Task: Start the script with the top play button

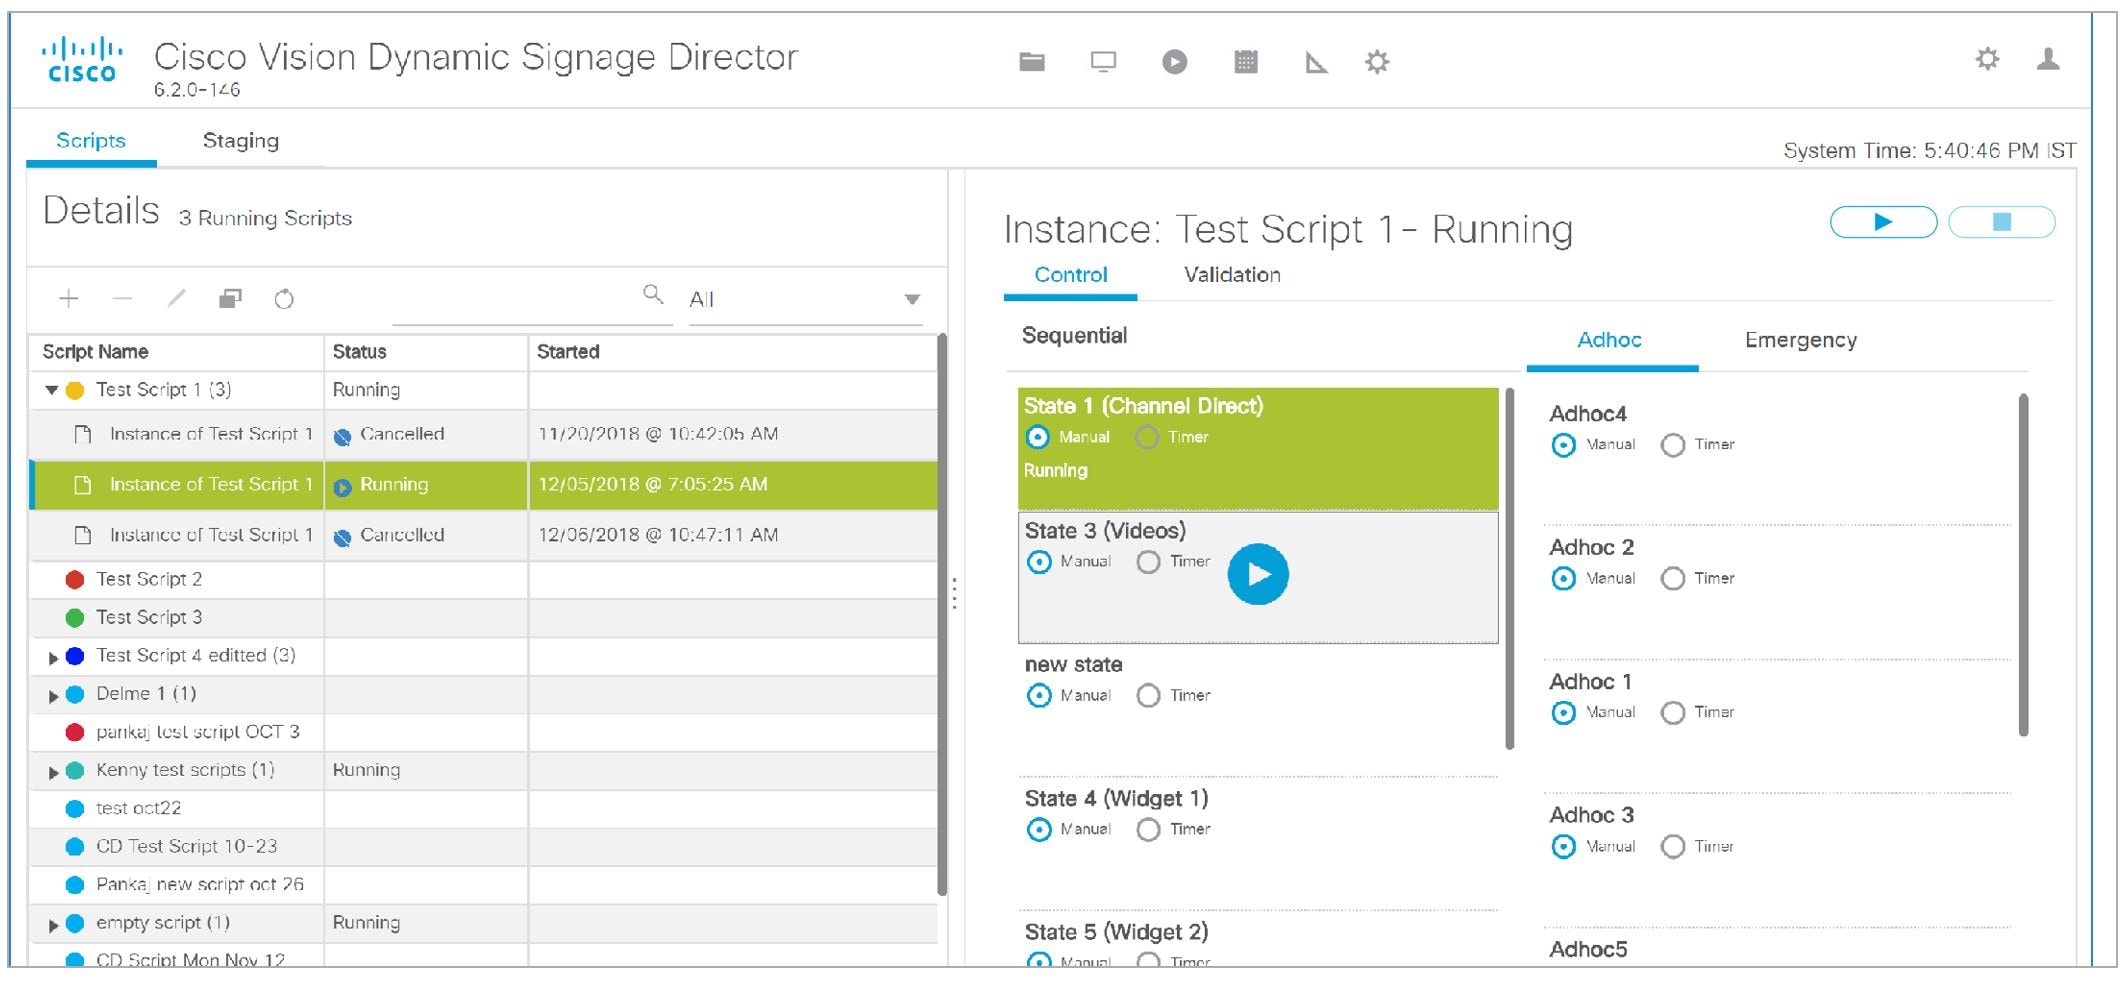Action: click(1883, 222)
